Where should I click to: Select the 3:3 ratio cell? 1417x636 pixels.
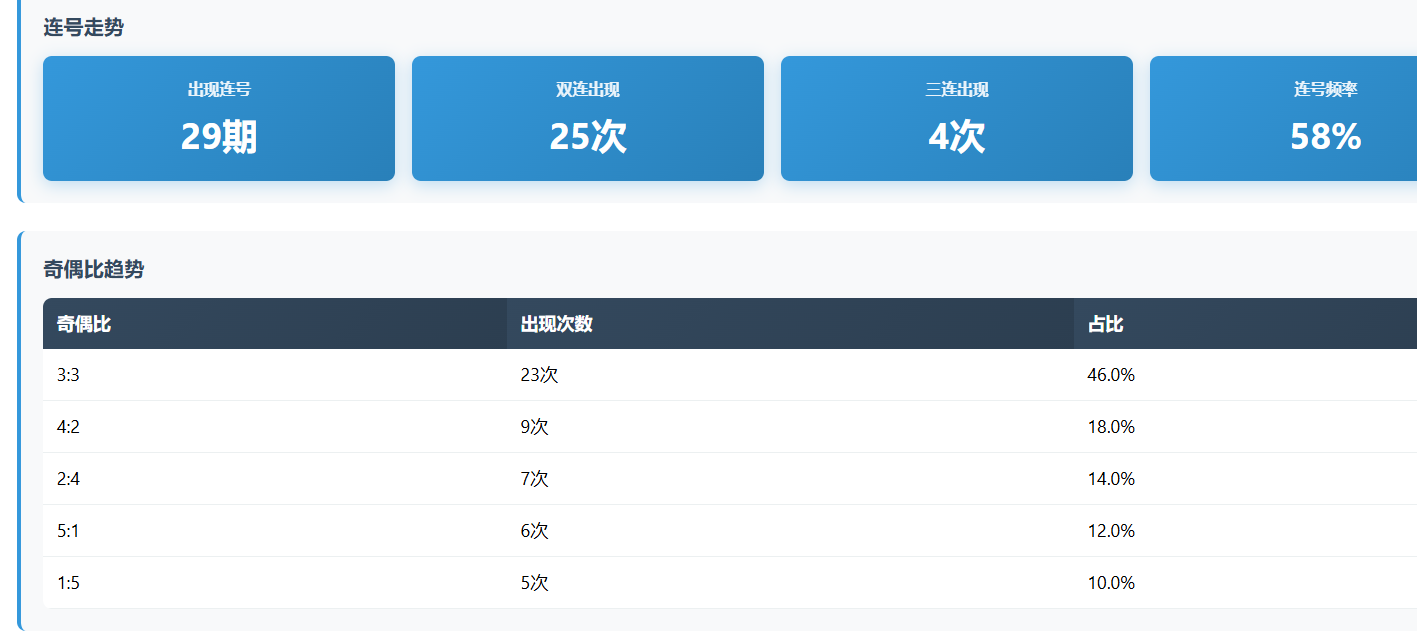(68, 375)
